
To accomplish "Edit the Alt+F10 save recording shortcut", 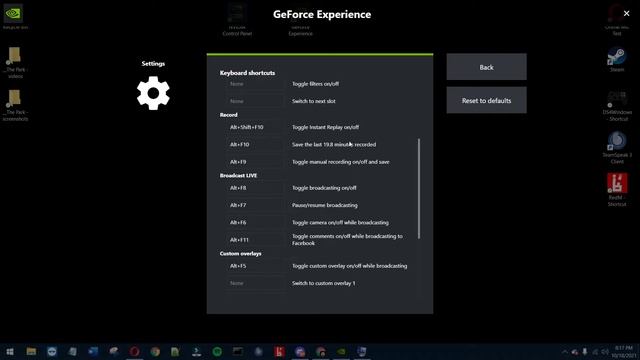I will pyautogui.click(x=254, y=144).
